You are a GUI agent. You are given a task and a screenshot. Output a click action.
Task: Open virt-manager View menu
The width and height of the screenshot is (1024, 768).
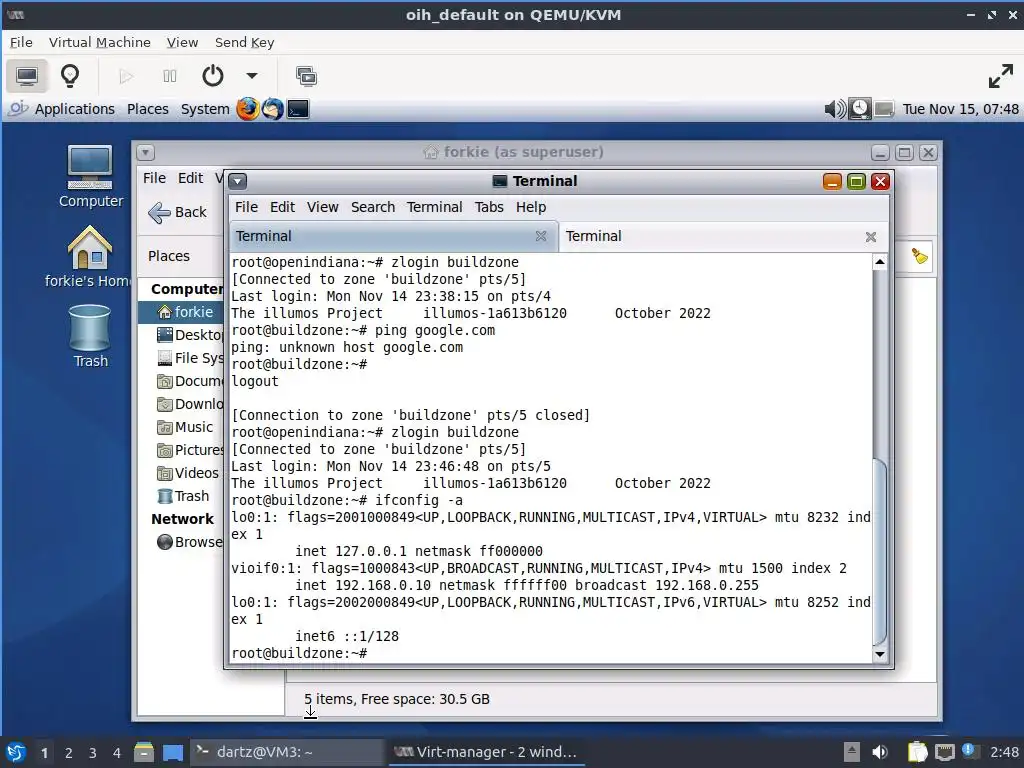click(182, 42)
